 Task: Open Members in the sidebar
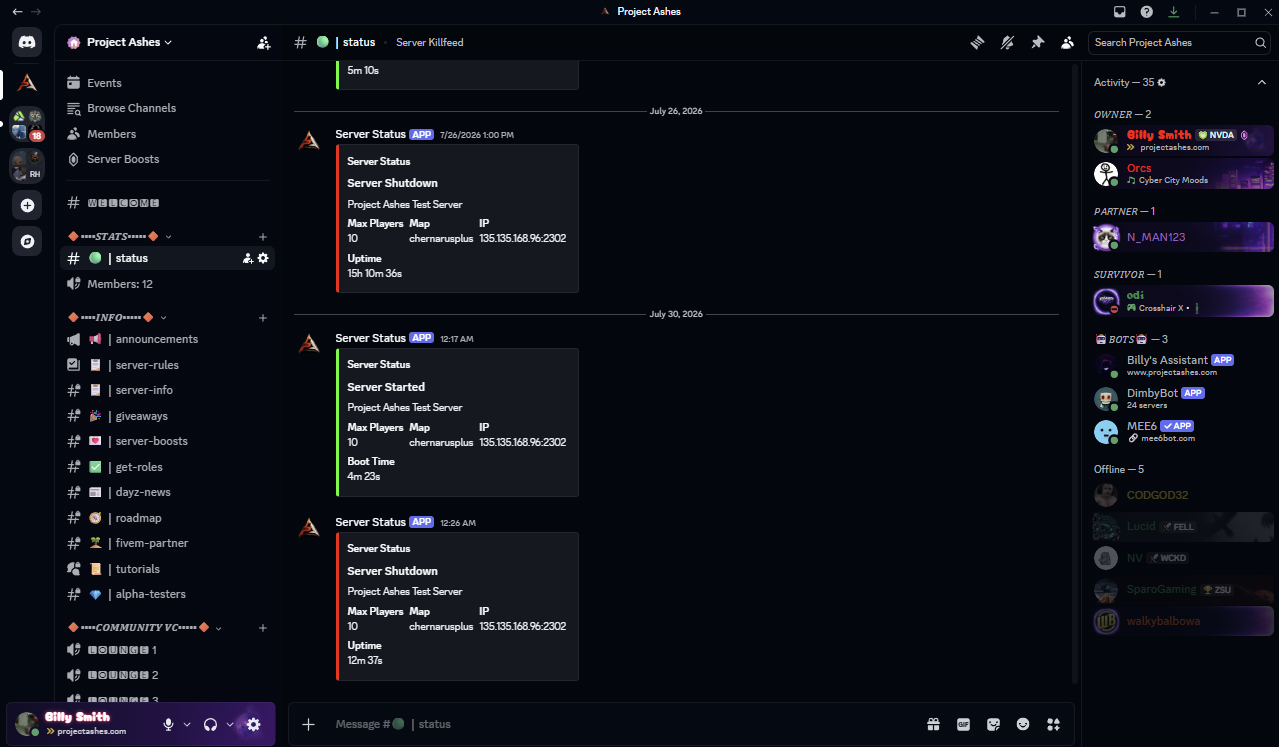pyautogui.click(x=167, y=134)
